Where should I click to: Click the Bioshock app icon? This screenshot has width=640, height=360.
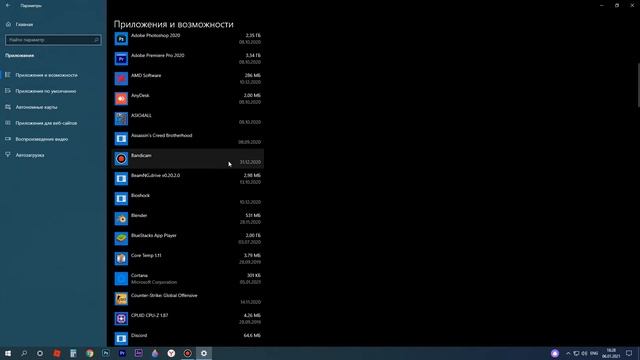[121, 199]
